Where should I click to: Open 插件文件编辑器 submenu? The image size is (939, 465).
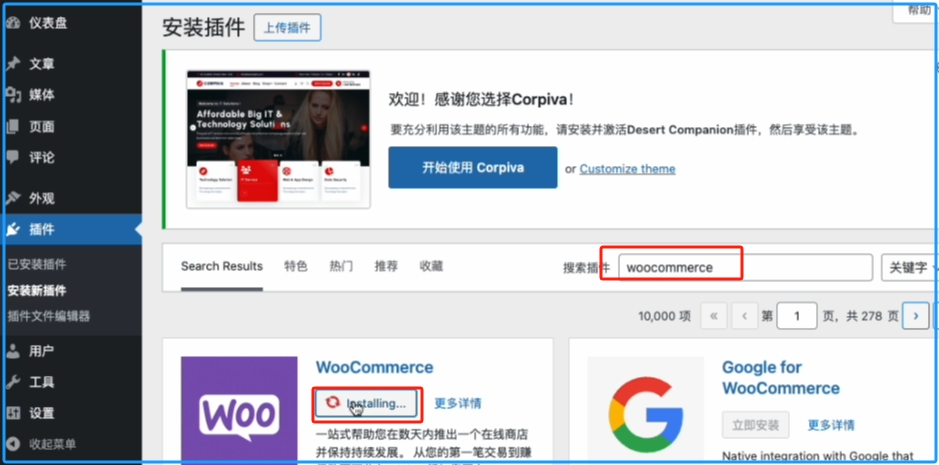point(49,316)
